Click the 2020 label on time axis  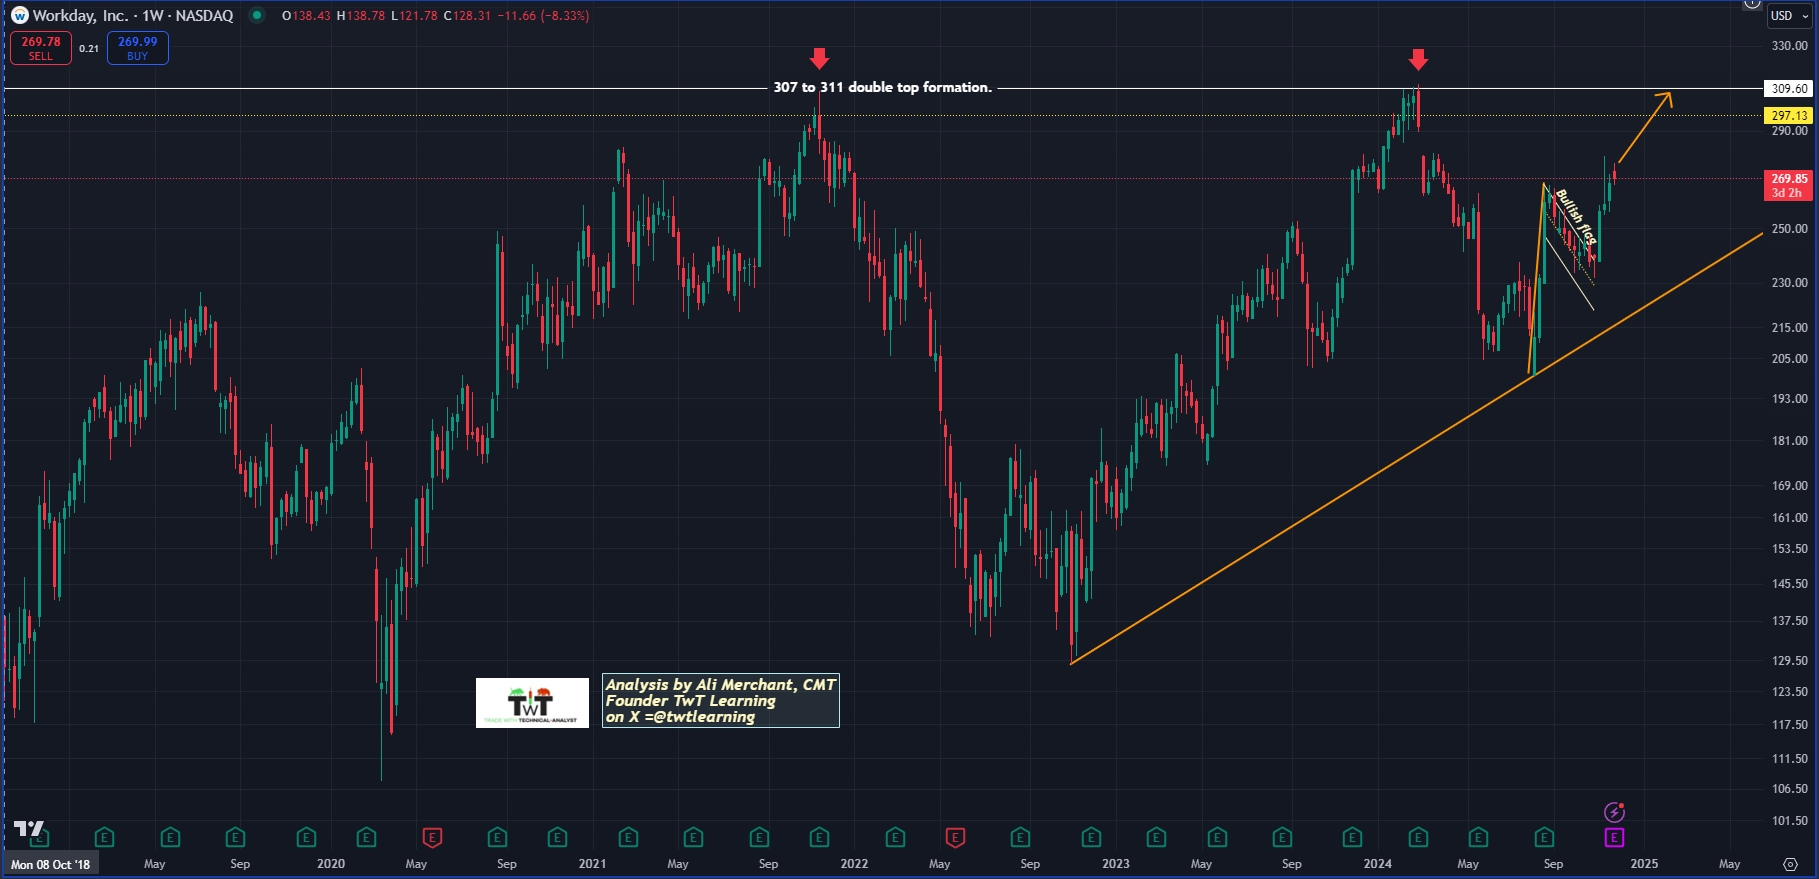(331, 864)
